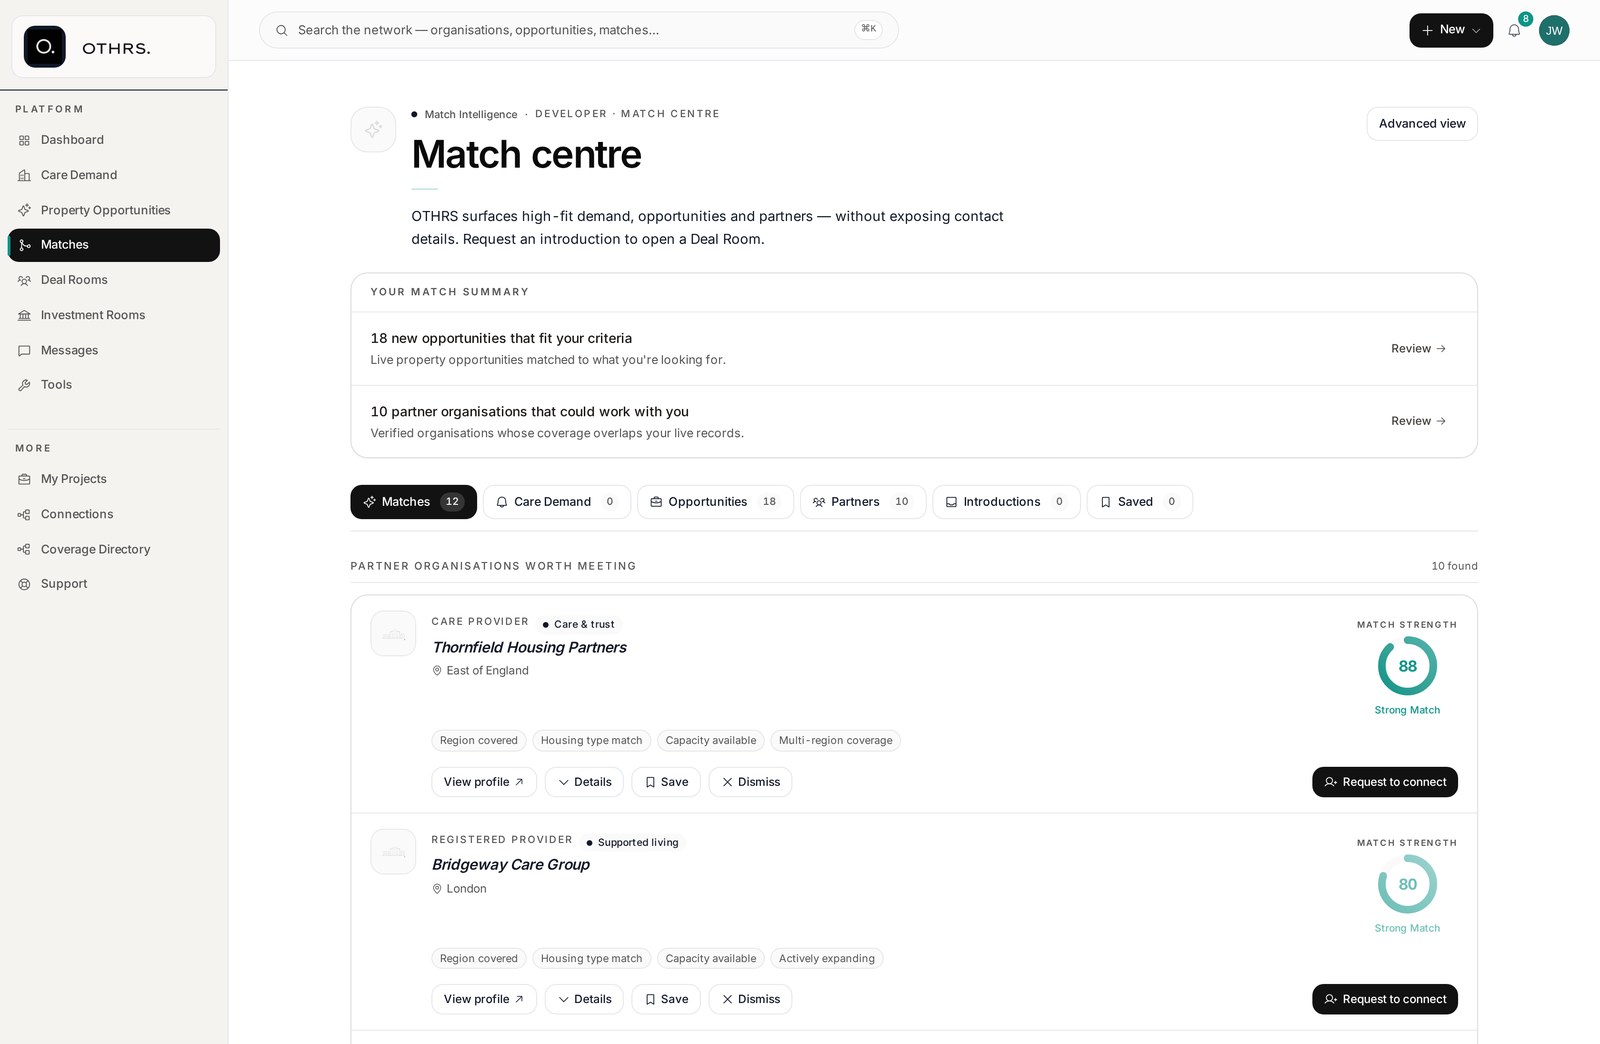Save Thornfield Housing Partners match

pos(666,782)
